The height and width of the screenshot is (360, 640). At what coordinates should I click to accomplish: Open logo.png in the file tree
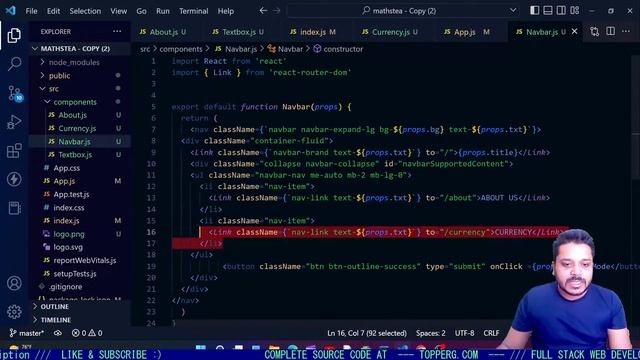pos(69,234)
